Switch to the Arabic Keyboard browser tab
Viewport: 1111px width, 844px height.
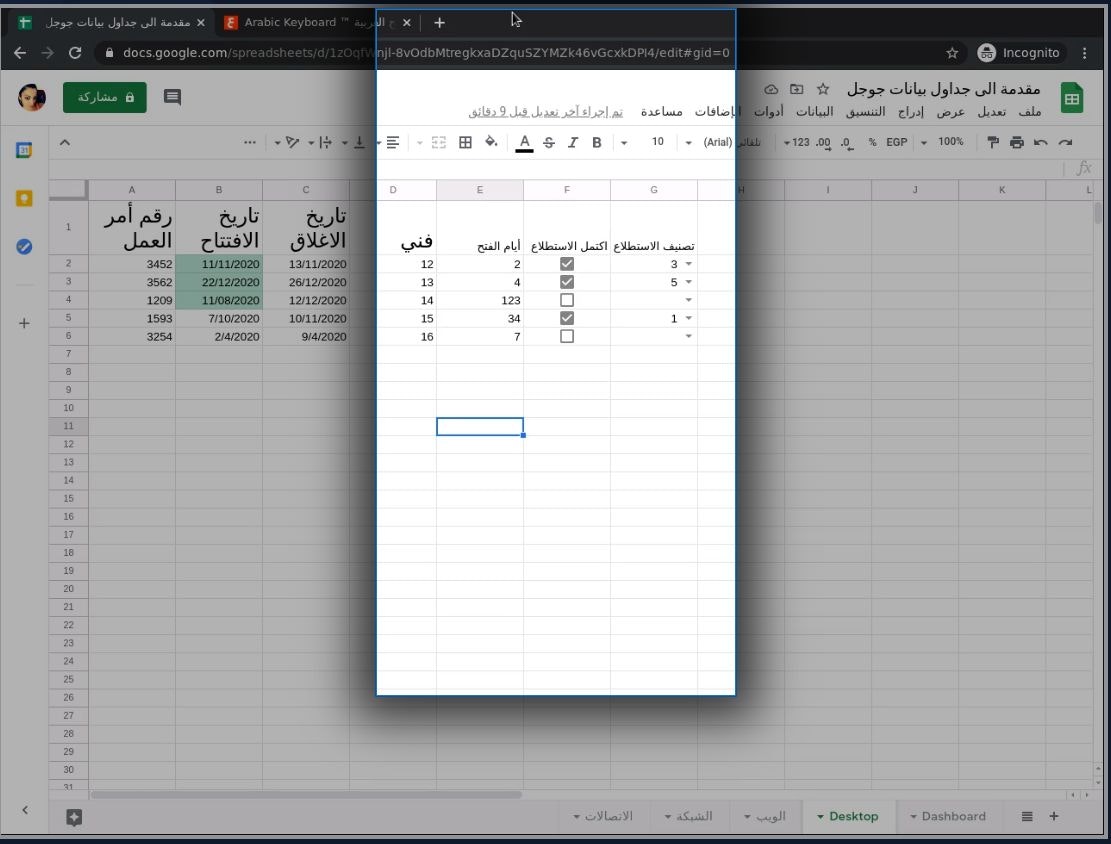coord(318,23)
